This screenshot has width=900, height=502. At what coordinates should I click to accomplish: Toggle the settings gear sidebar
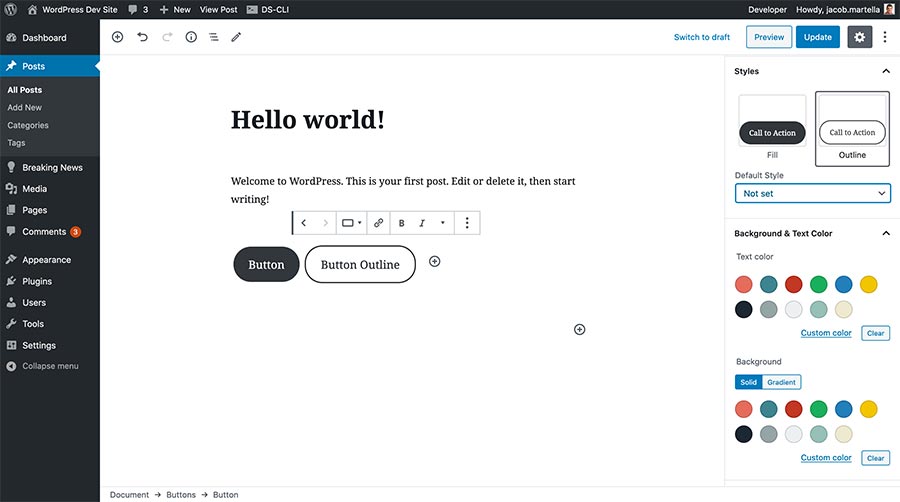pyautogui.click(x=859, y=37)
